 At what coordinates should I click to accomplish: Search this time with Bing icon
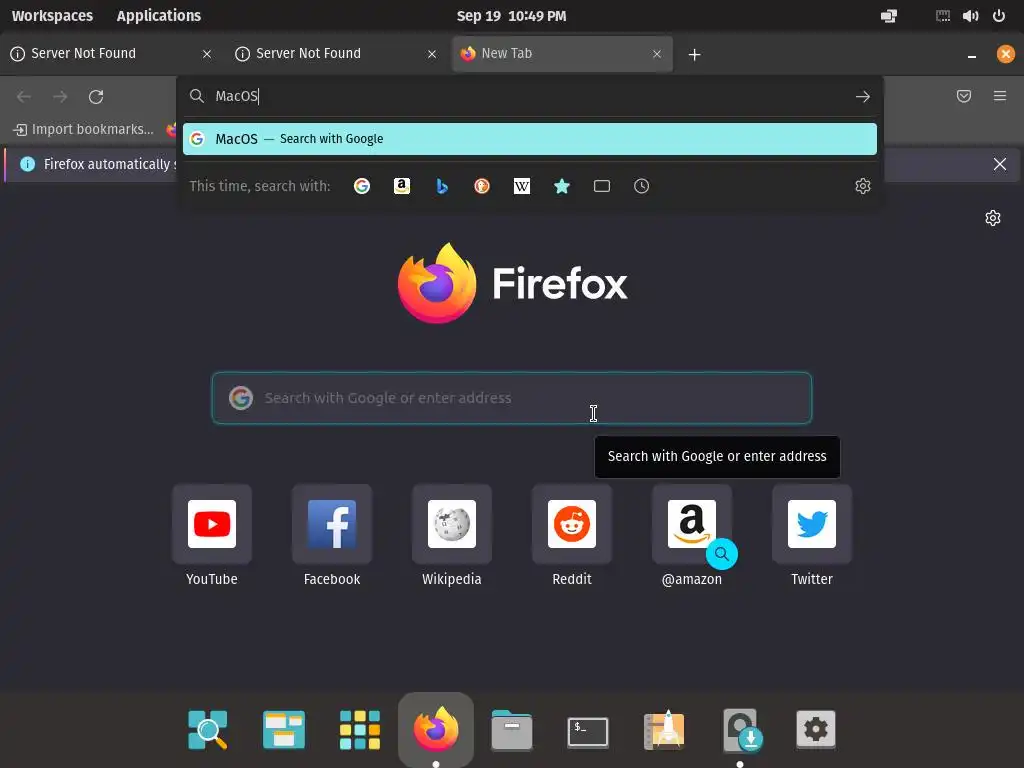coord(442,186)
